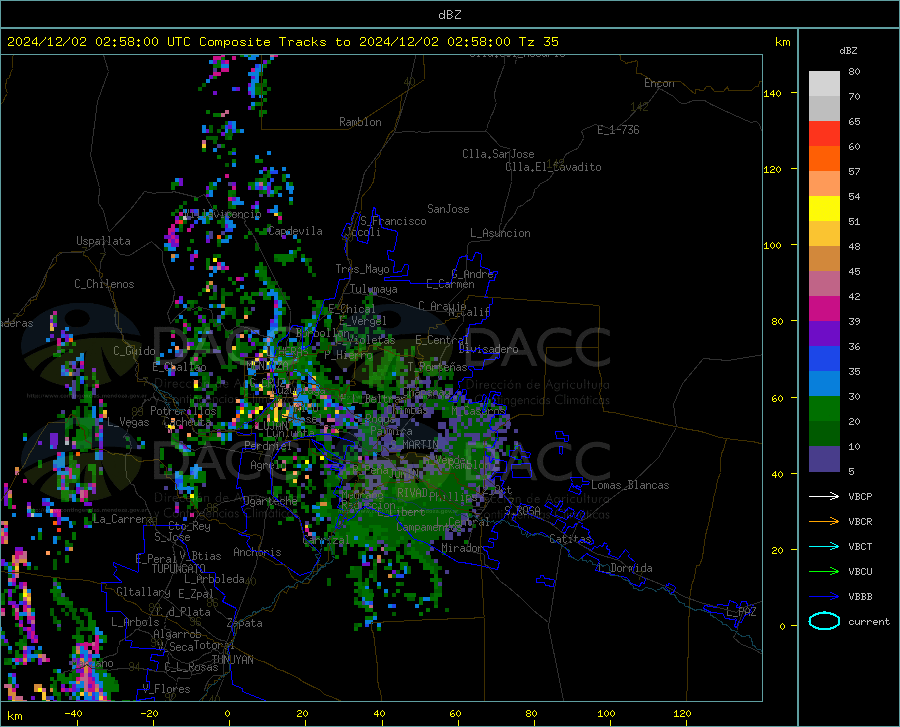The width and height of the screenshot is (900, 727).
Task: Click the cyan 'current' ellipse legend symbol
Action: (824, 621)
